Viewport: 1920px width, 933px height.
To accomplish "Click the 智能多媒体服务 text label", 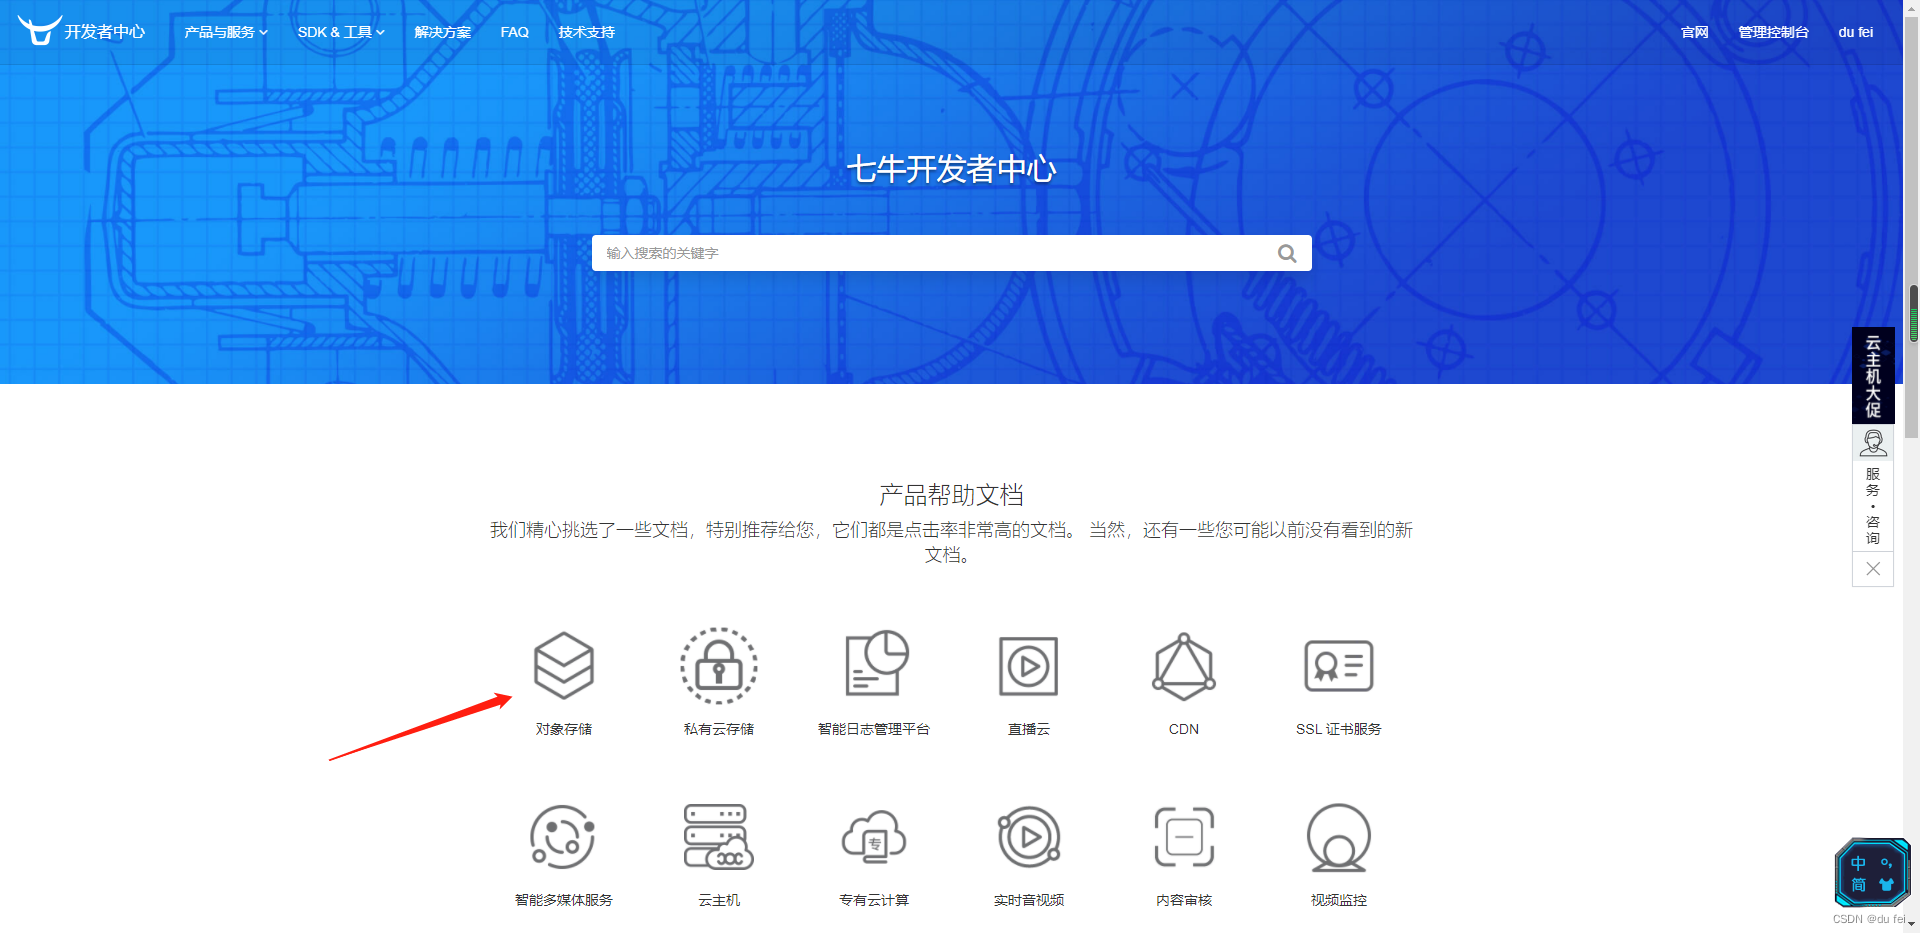I will 564,900.
